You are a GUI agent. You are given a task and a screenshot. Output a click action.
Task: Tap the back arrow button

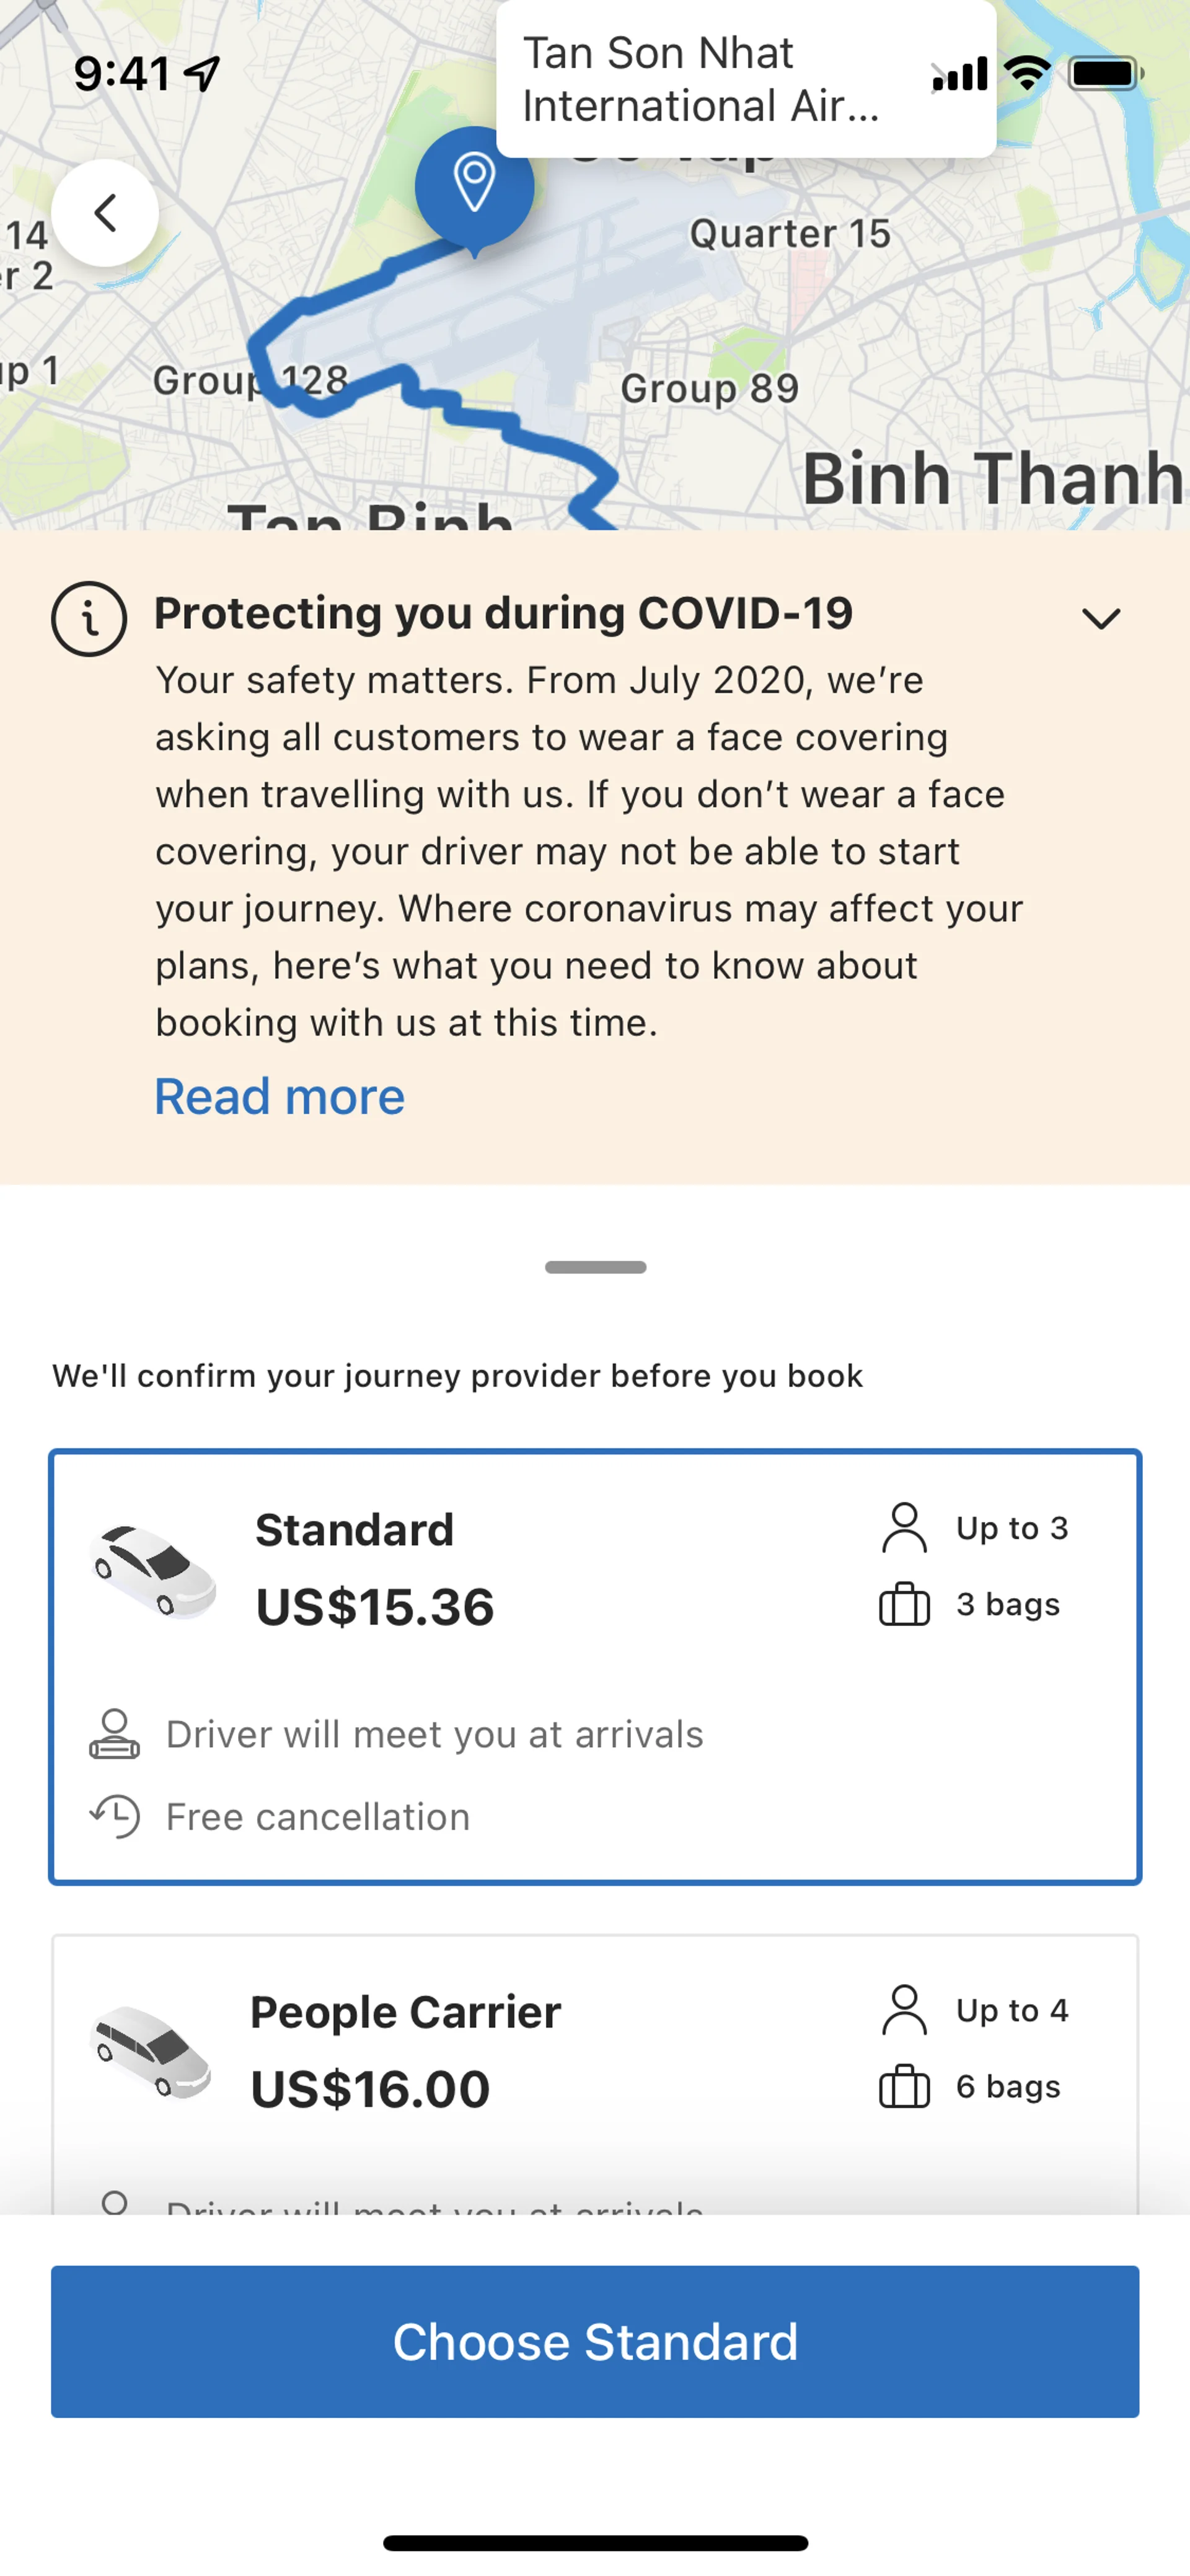(105, 213)
